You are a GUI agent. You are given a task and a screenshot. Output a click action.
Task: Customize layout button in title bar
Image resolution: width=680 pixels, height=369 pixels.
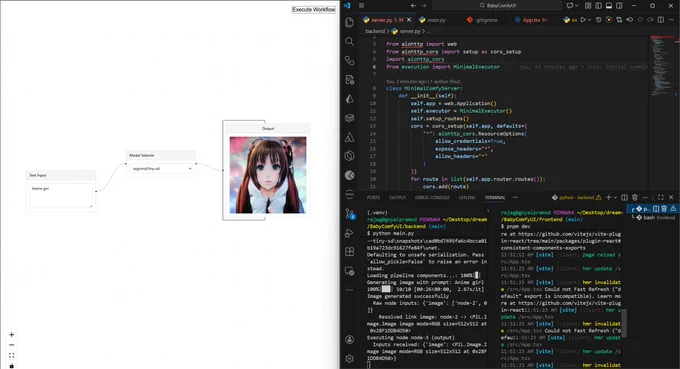[x=588, y=6]
